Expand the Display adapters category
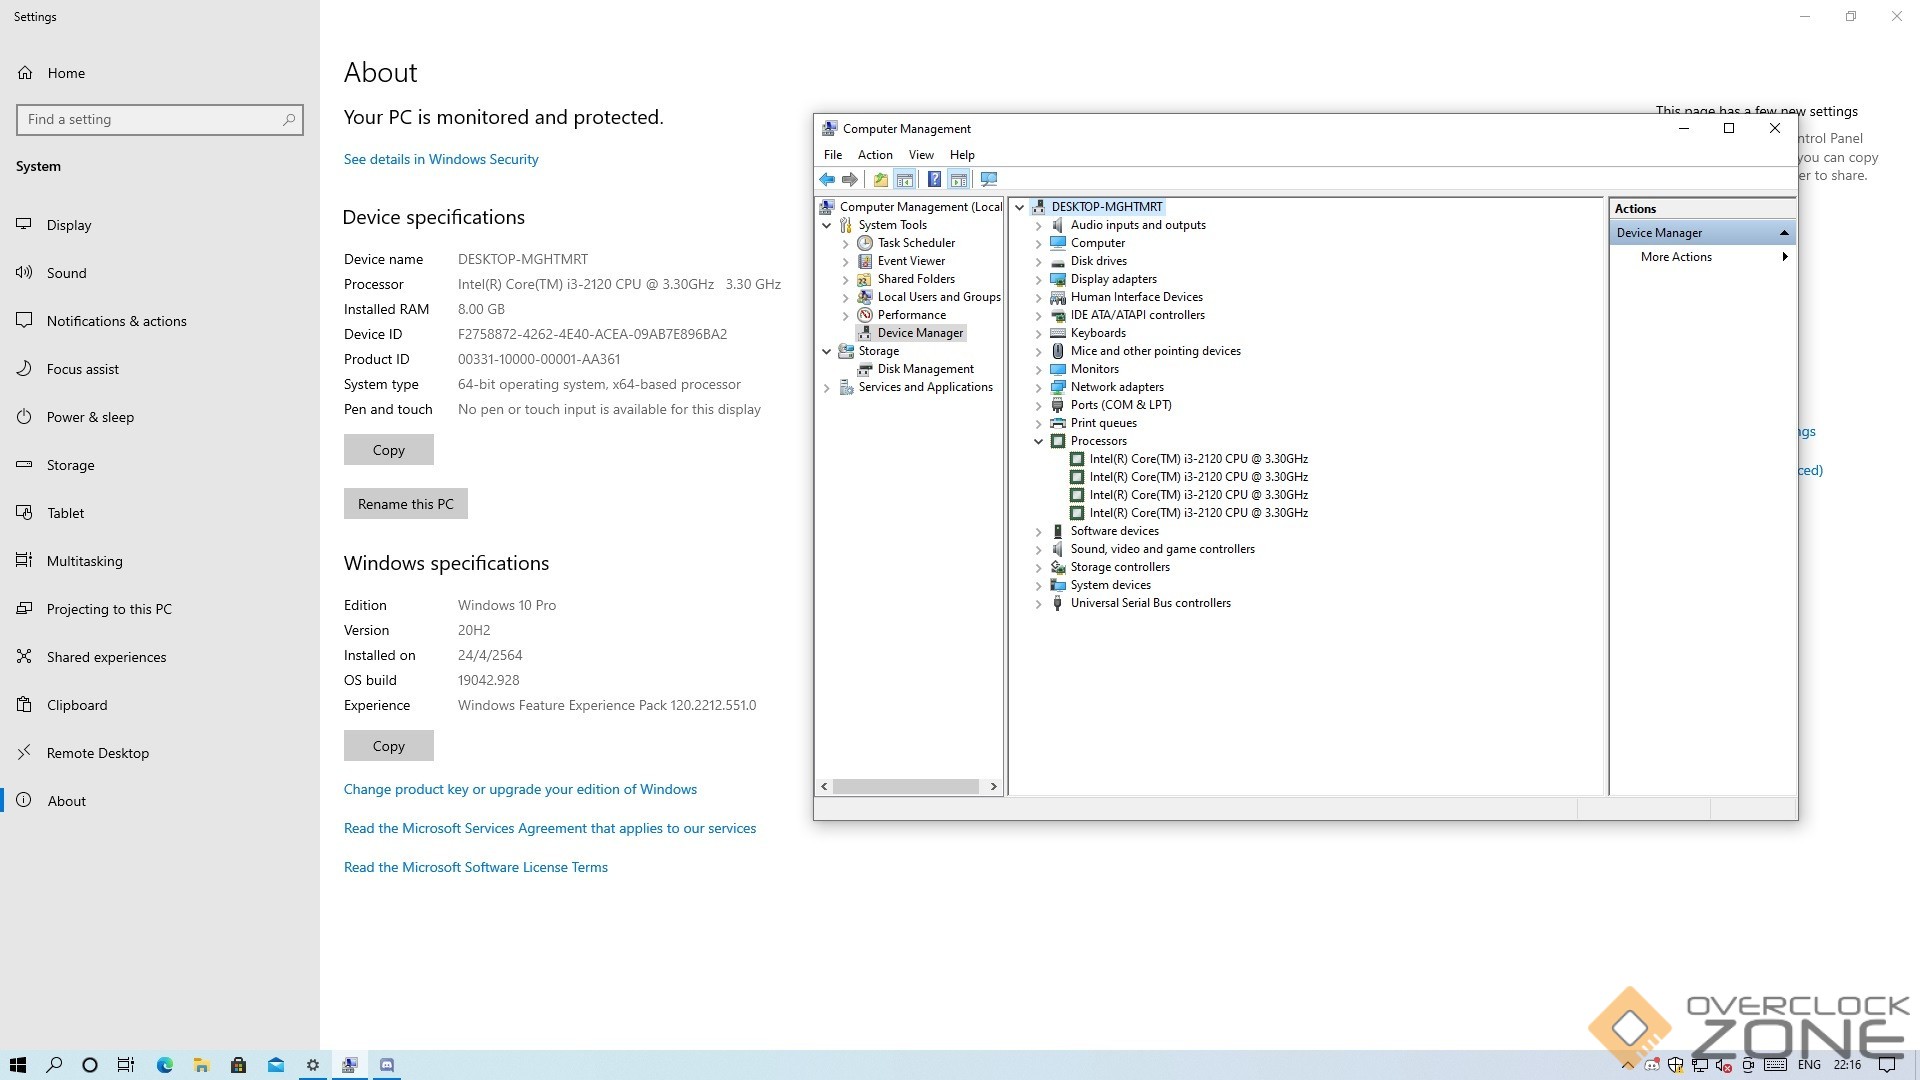Screen dimensions: 1920x1080 pos(1038,279)
